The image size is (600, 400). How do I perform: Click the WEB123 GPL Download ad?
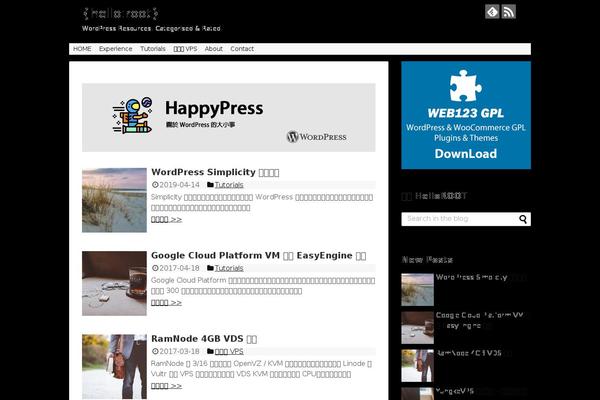466,115
